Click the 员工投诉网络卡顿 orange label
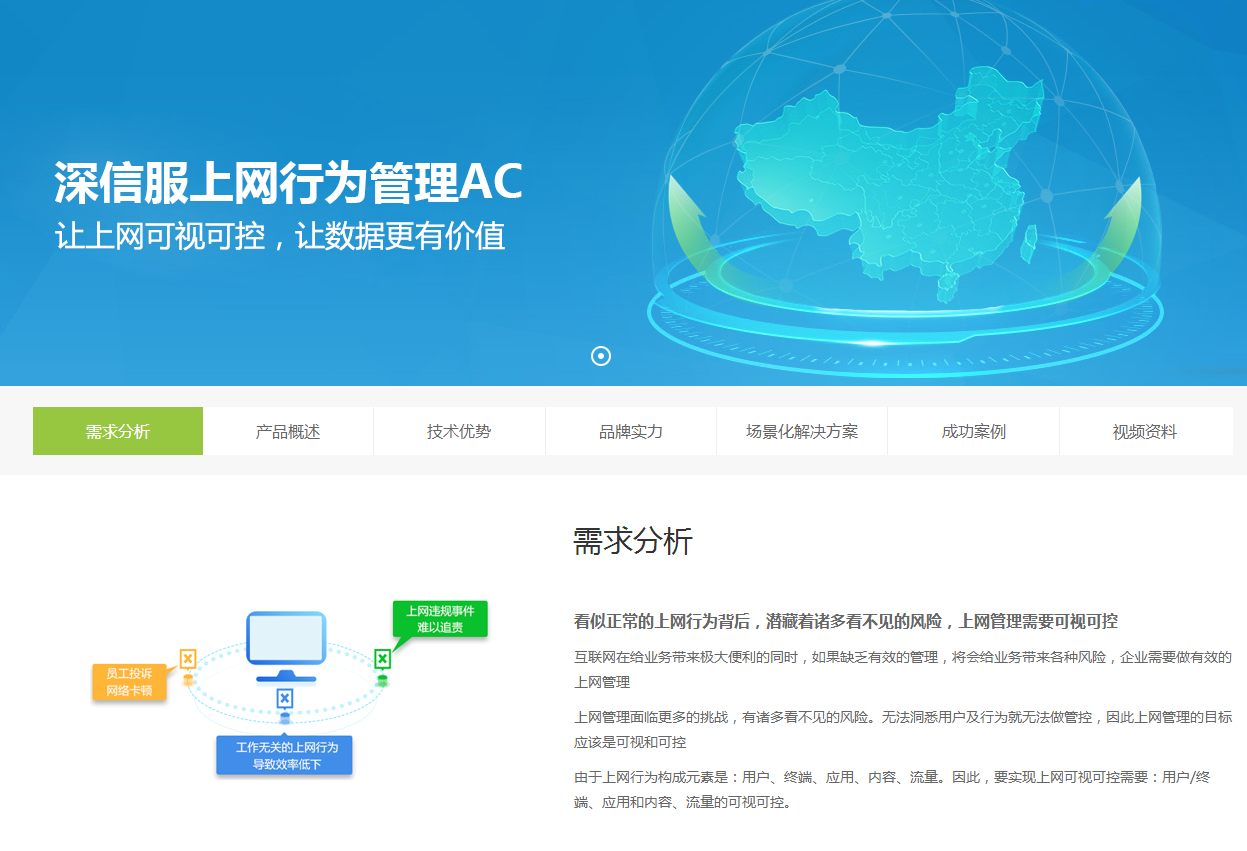Viewport: 1247px width, 851px height. [x=129, y=682]
